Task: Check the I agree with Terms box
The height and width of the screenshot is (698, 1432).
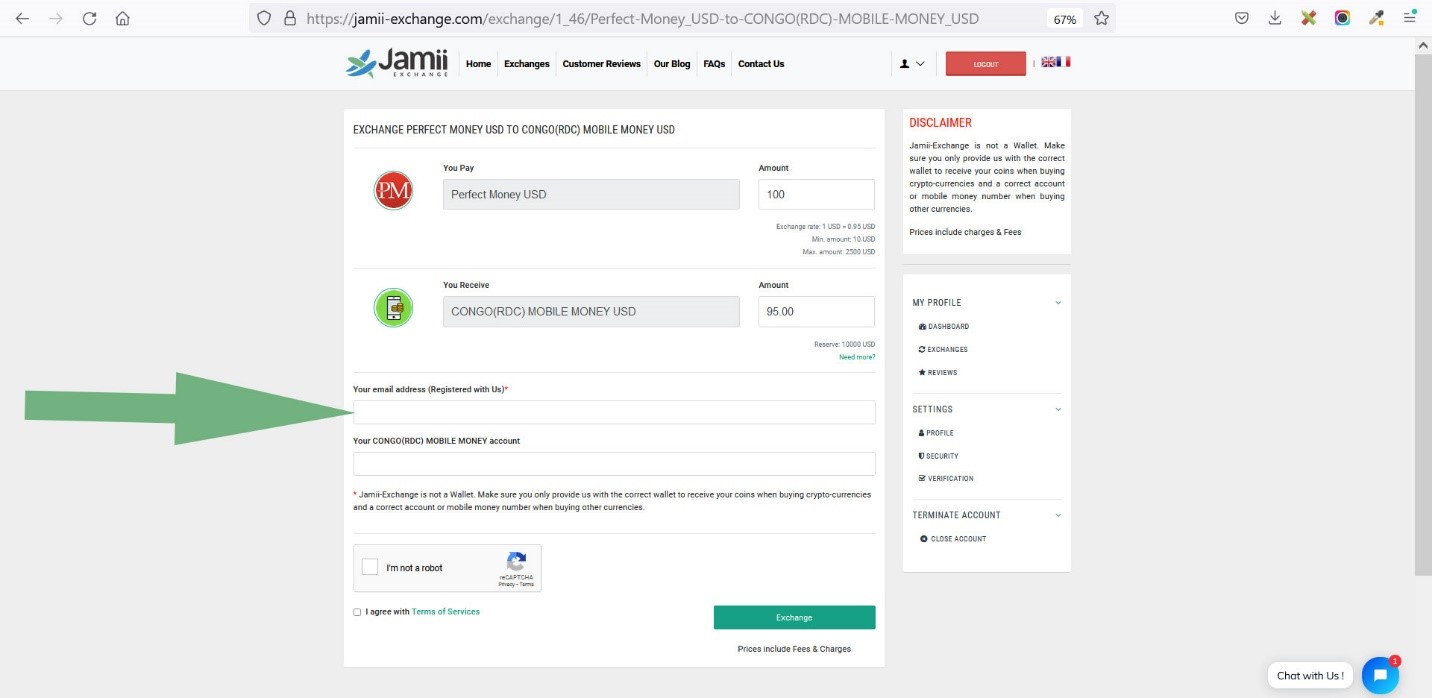Action: [x=357, y=612]
